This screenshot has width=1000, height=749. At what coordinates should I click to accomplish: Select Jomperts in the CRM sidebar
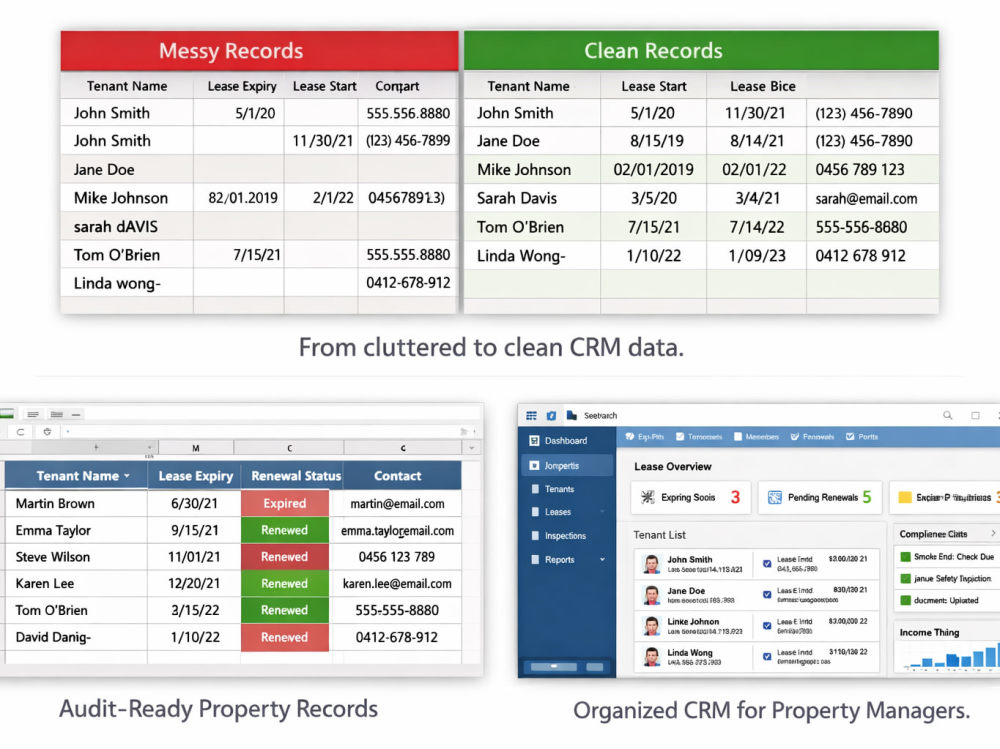pyautogui.click(x=568, y=466)
